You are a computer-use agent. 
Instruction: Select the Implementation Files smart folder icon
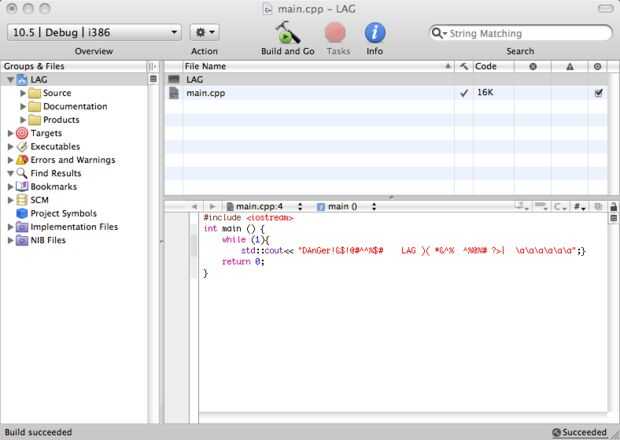pyautogui.click(x=22, y=227)
